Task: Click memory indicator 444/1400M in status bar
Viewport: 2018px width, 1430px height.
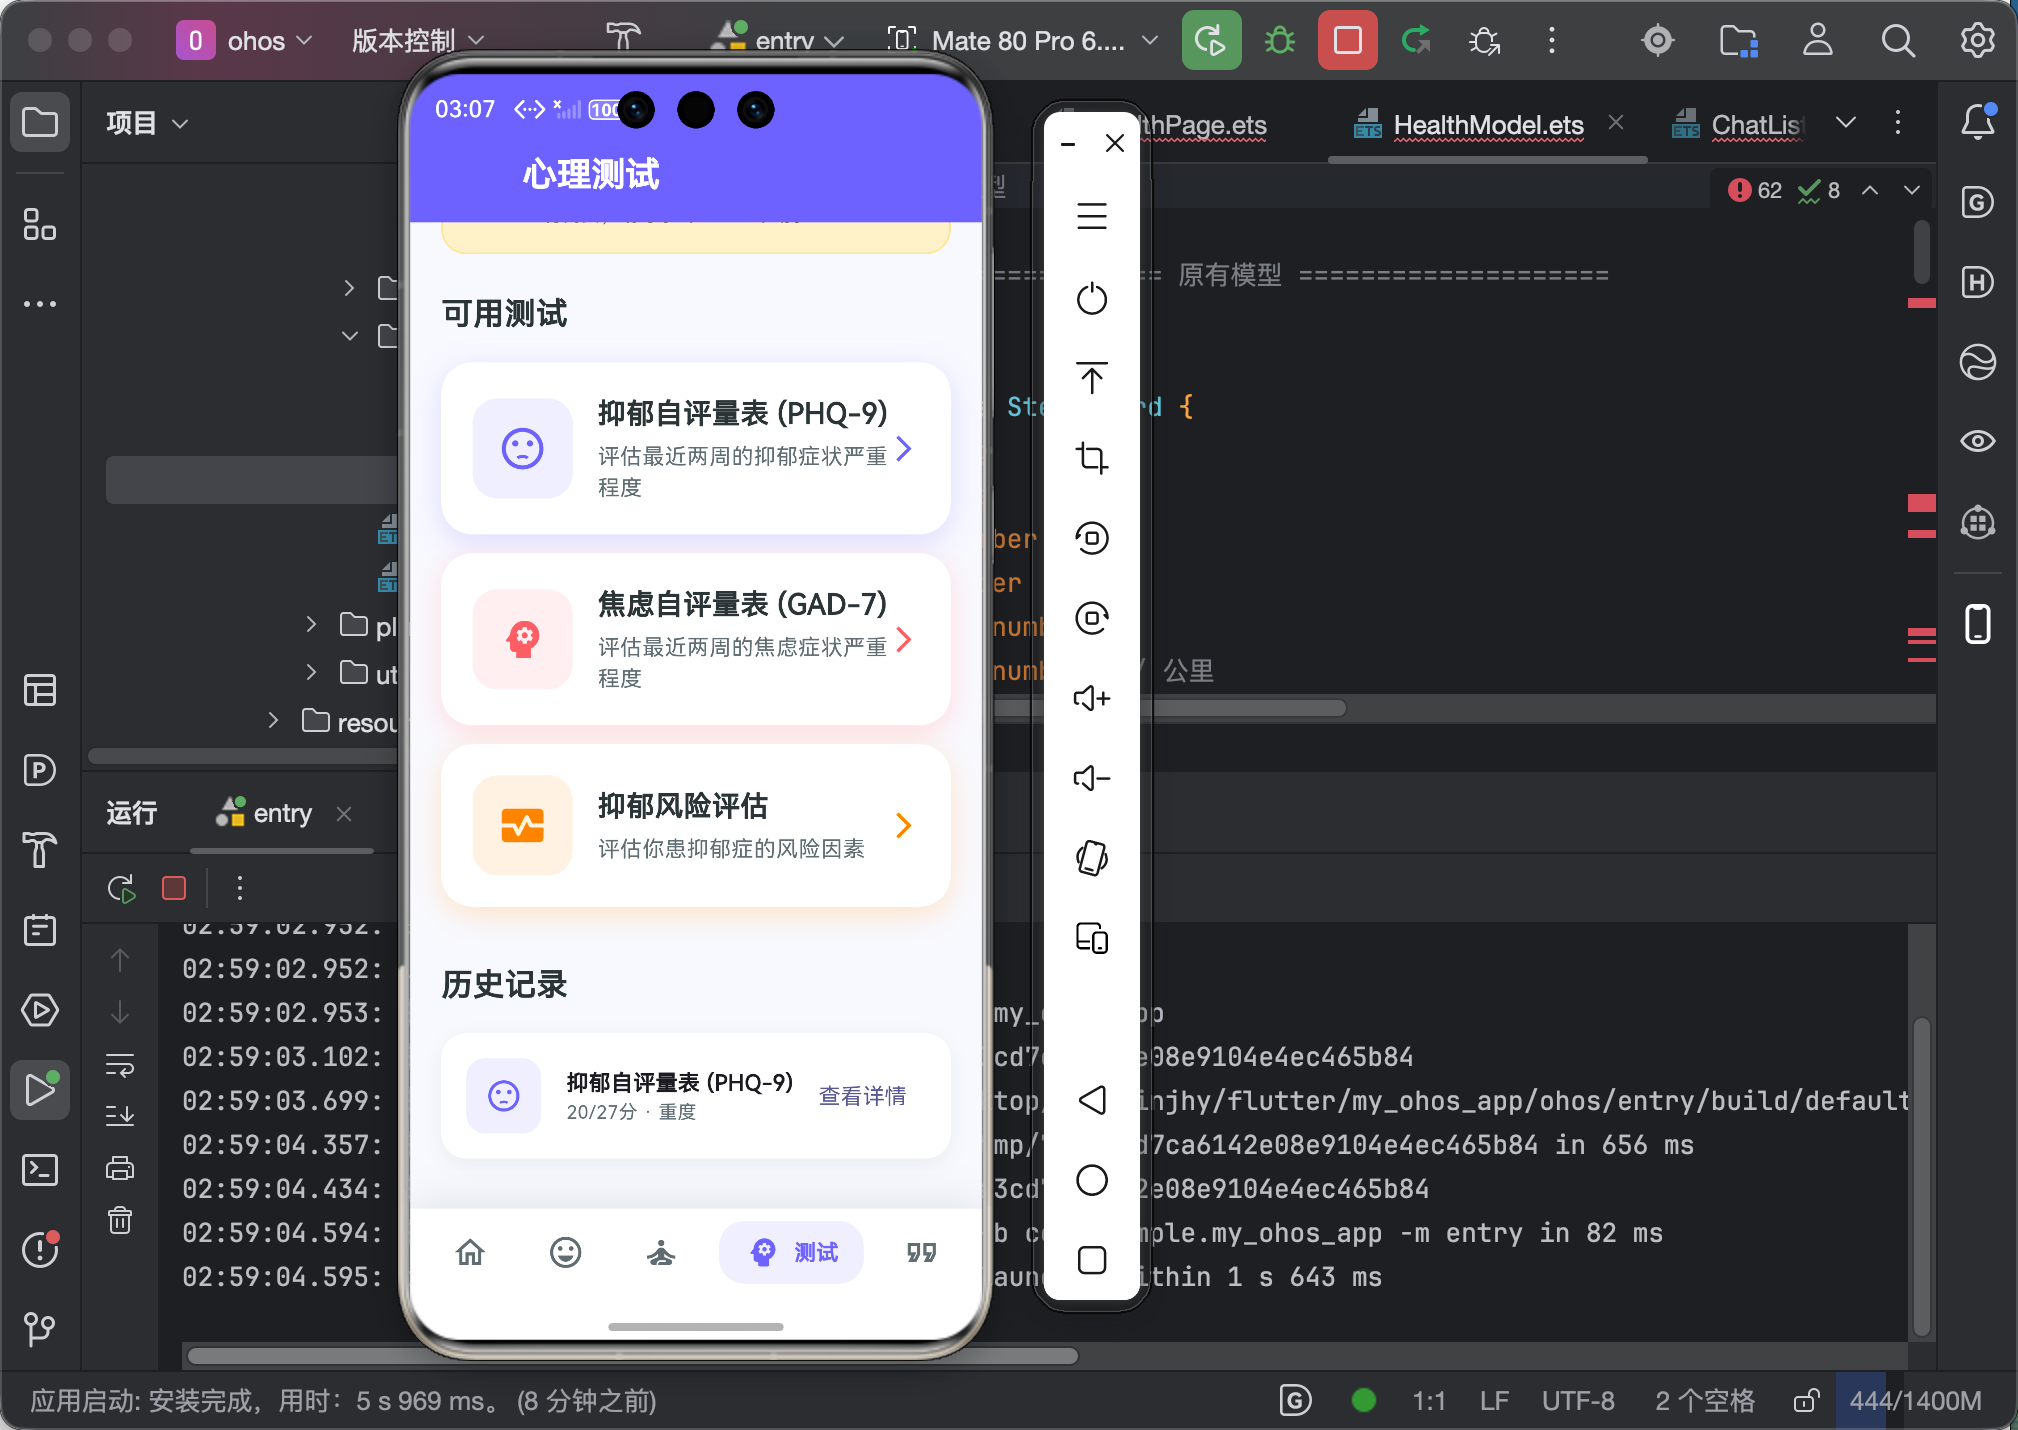Action: click(1915, 1400)
